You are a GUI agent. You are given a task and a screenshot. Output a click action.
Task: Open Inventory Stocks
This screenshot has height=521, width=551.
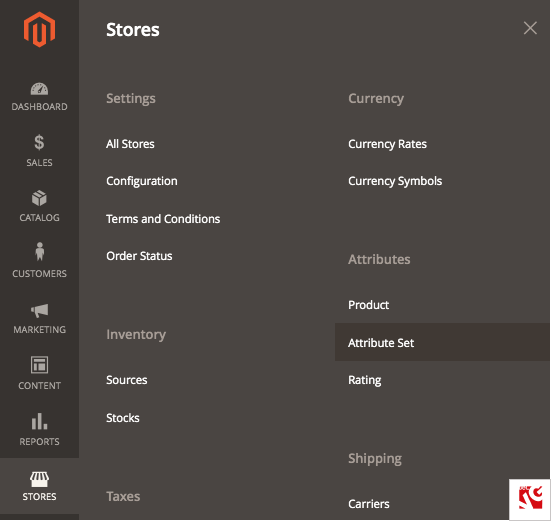point(123,418)
